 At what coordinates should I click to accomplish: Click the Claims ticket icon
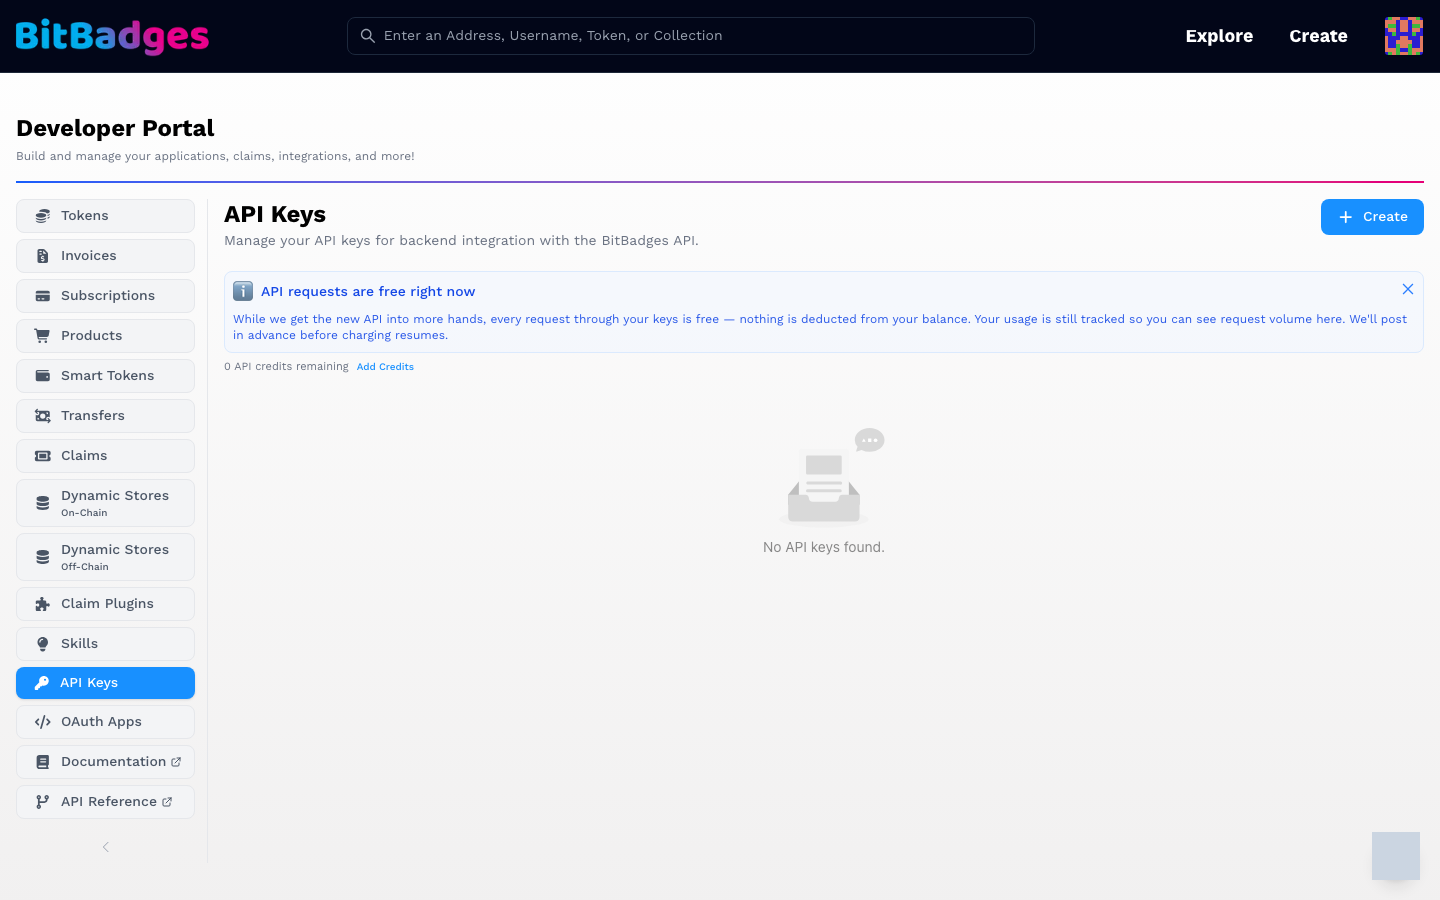pos(43,456)
